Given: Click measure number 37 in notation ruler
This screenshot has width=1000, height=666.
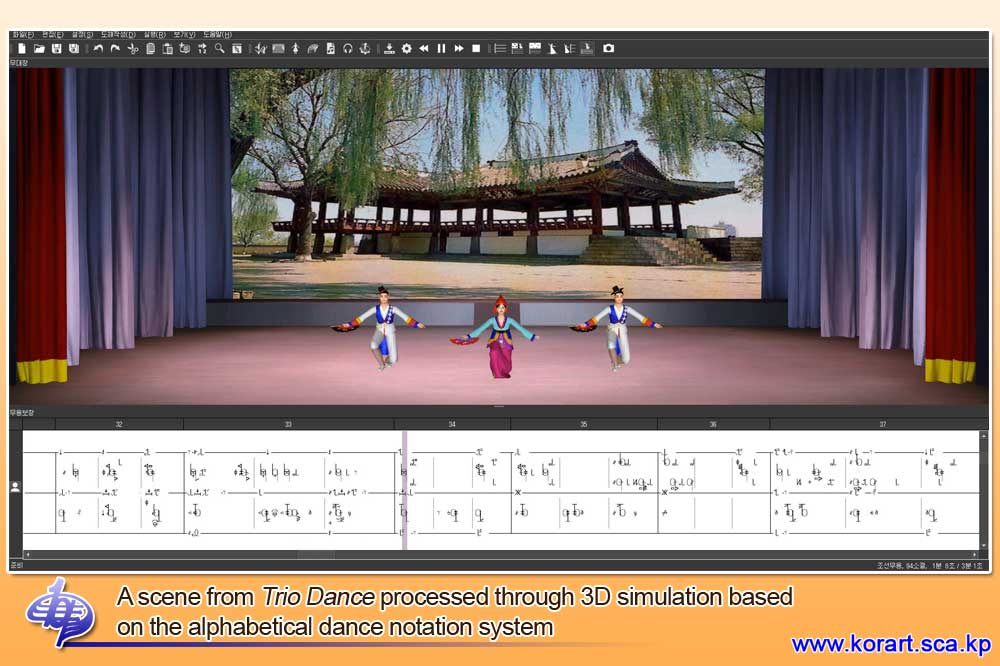Looking at the screenshot, I should (883, 424).
